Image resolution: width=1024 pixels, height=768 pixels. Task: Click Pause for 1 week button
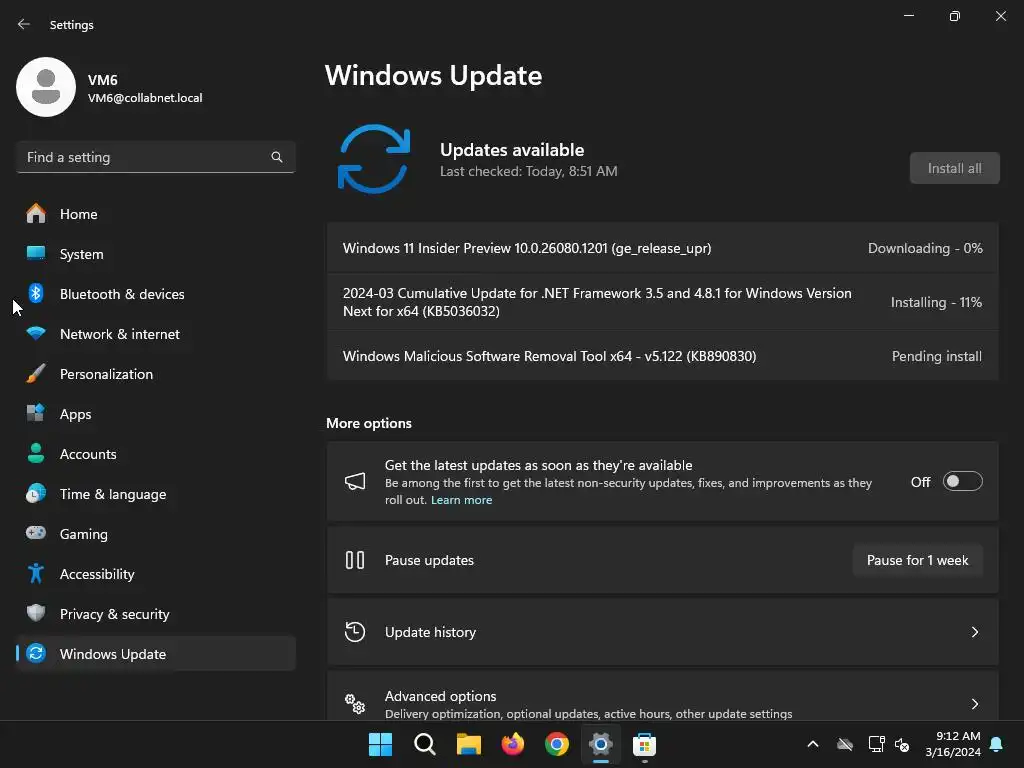(917, 560)
